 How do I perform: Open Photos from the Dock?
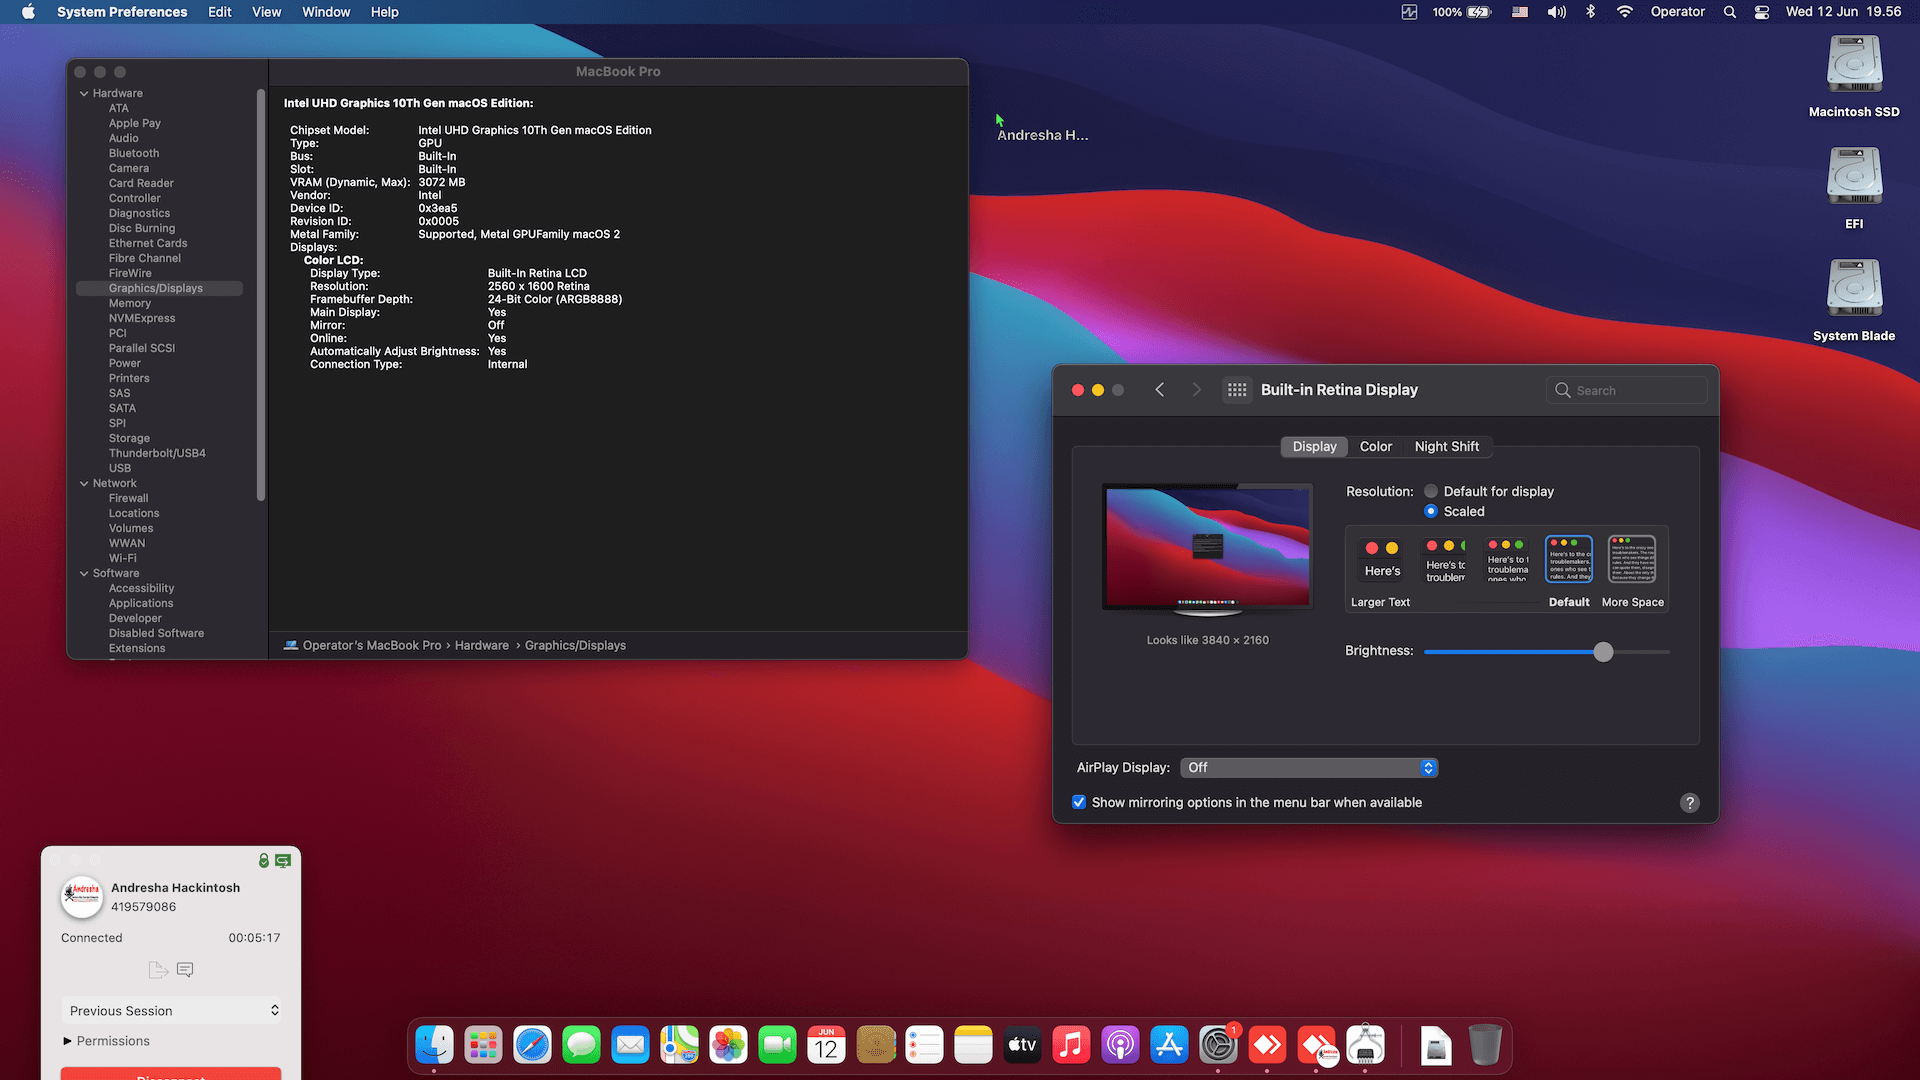pos(728,1046)
